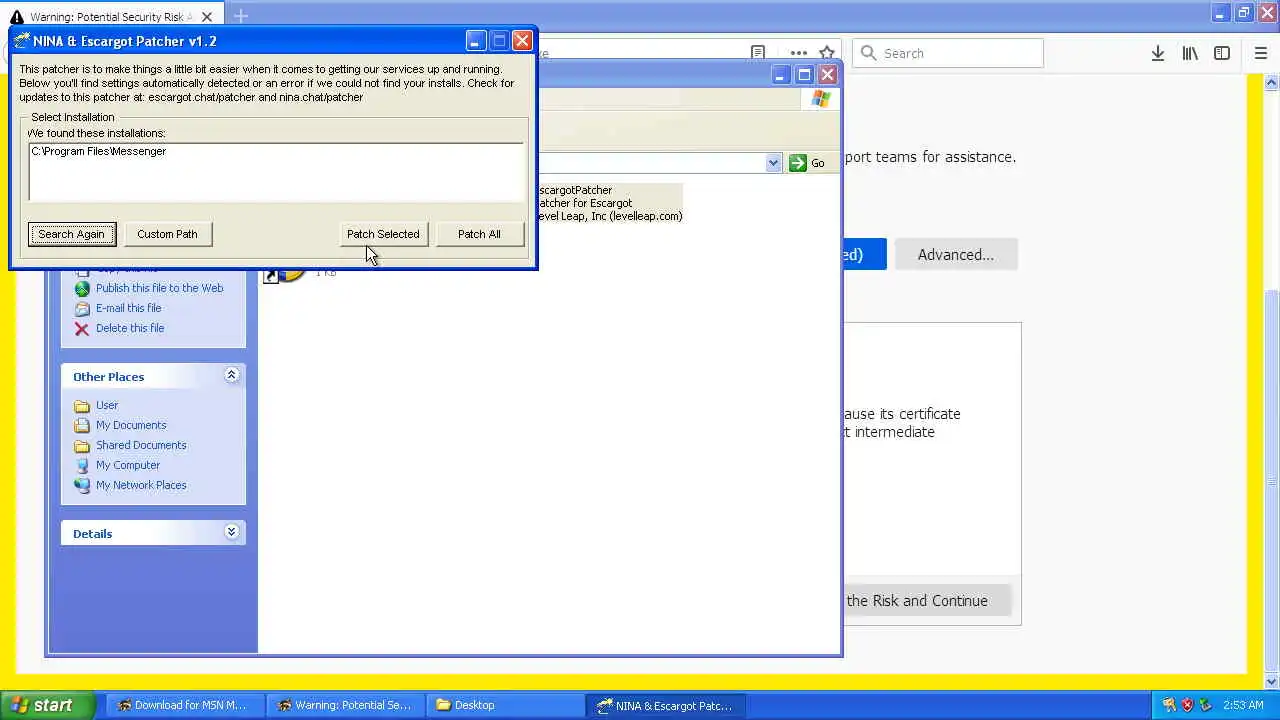1280x720 pixels.
Task: Click the red X delete icon
Action: pyautogui.click(x=82, y=329)
